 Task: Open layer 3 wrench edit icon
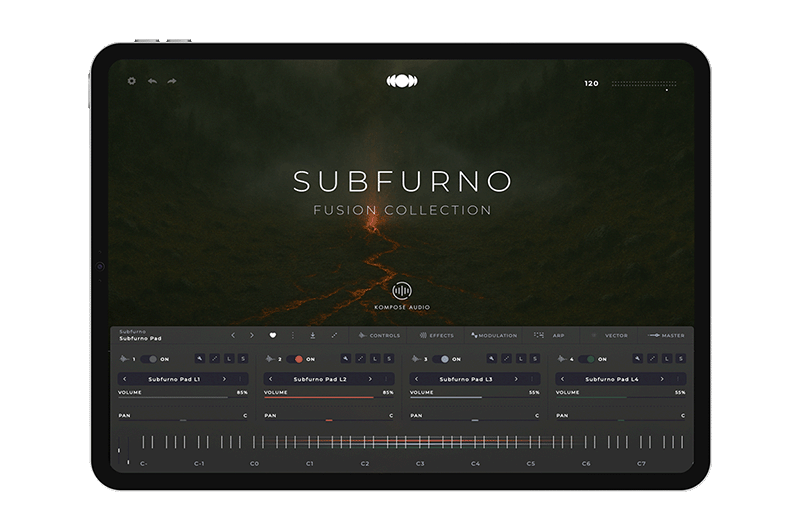pos(492,359)
